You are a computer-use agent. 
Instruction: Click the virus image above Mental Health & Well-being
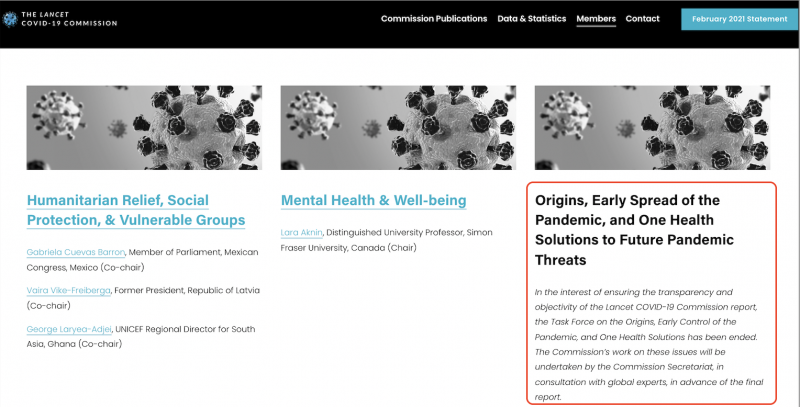399,127
